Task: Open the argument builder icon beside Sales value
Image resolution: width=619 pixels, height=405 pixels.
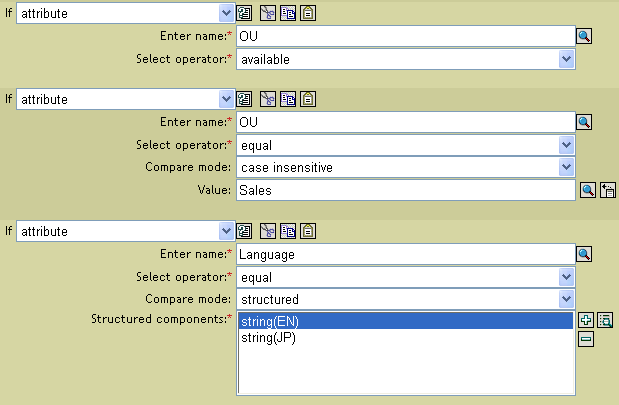Action: (606, 190)
